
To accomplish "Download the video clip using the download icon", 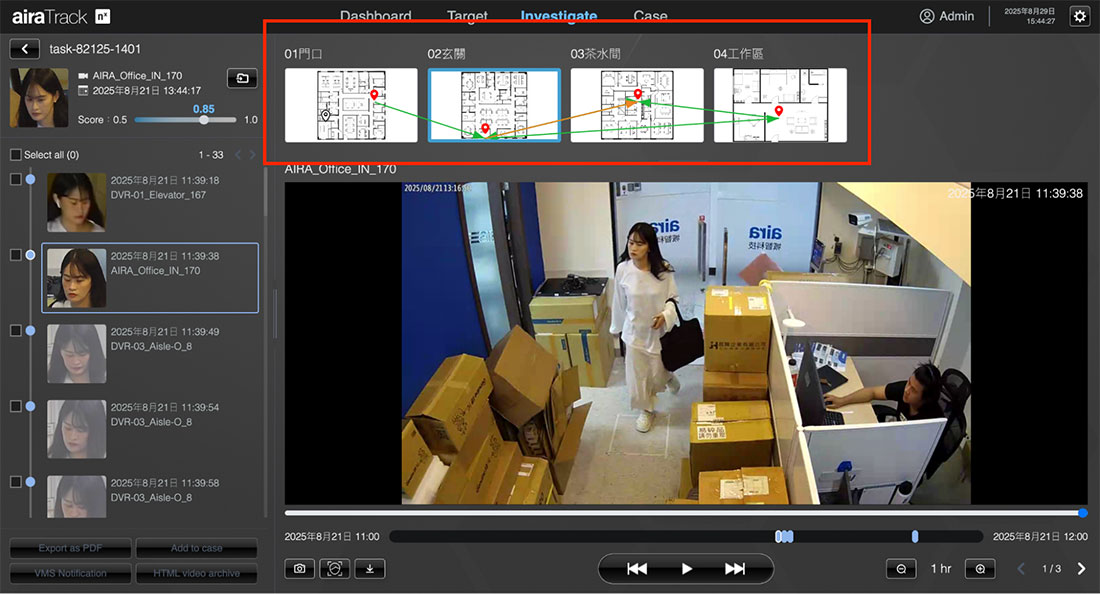I will pyautogui.click(x=370, y=568).
